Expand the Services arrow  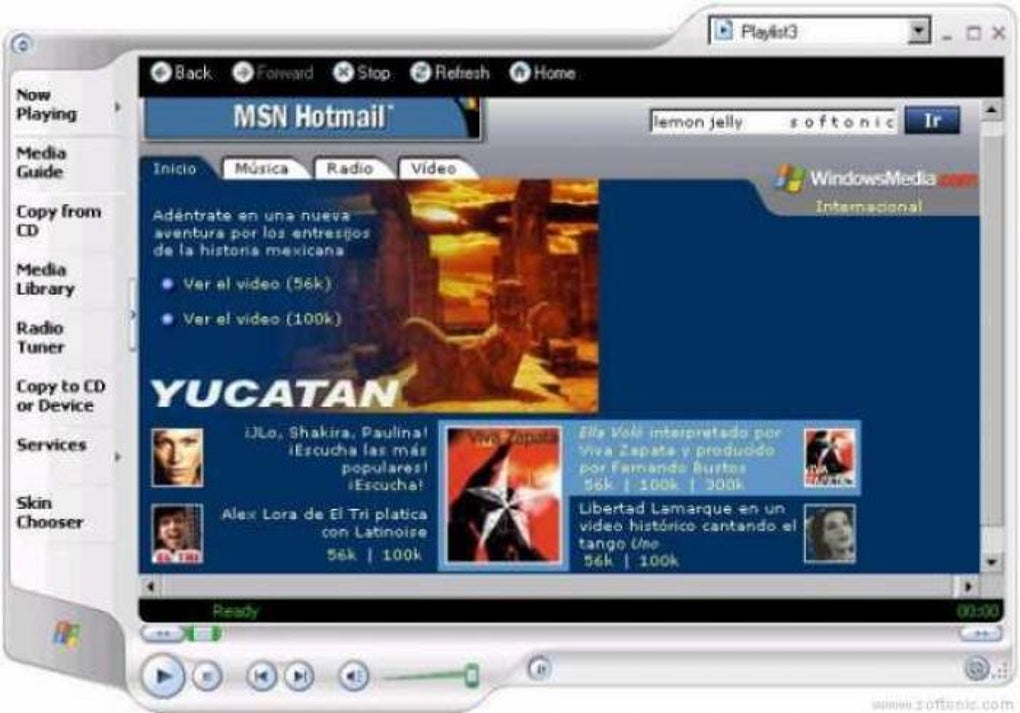coord(118,457)
